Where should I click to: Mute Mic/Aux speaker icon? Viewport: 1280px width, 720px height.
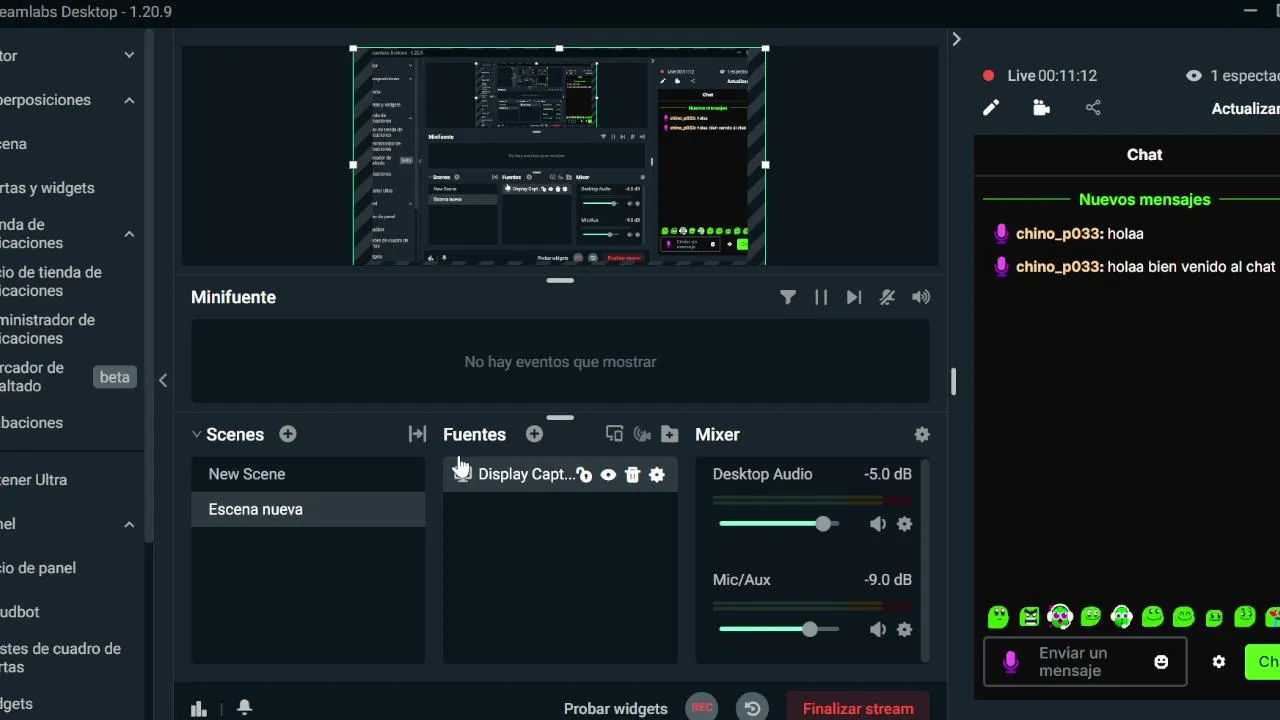click(x=878, y=630)
